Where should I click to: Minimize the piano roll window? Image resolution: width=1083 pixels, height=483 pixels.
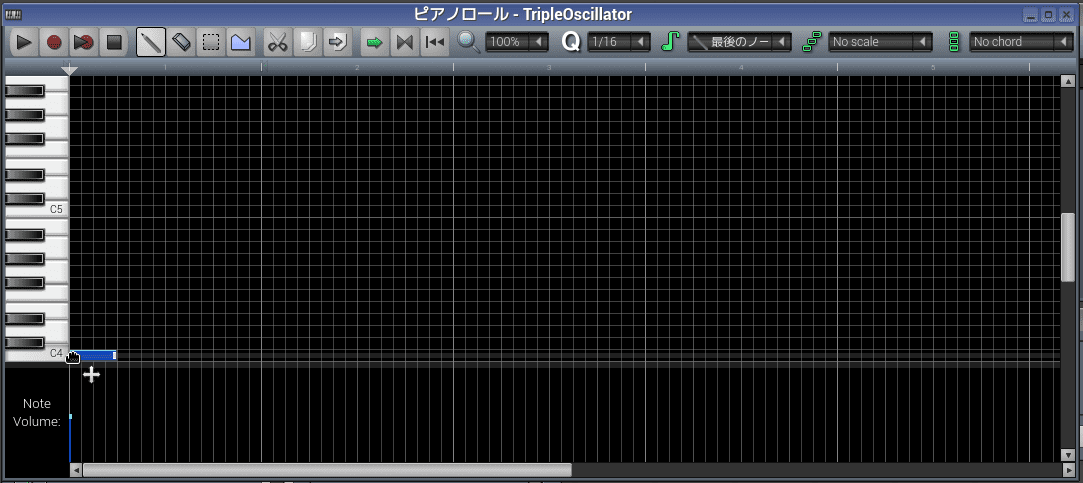click(1031, 15)
